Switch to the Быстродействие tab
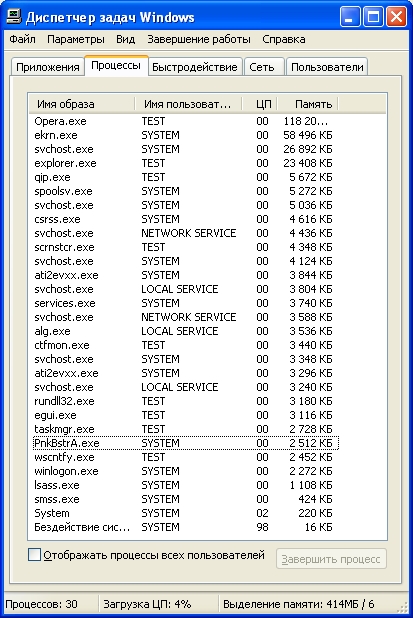 [x=195, y=67]
